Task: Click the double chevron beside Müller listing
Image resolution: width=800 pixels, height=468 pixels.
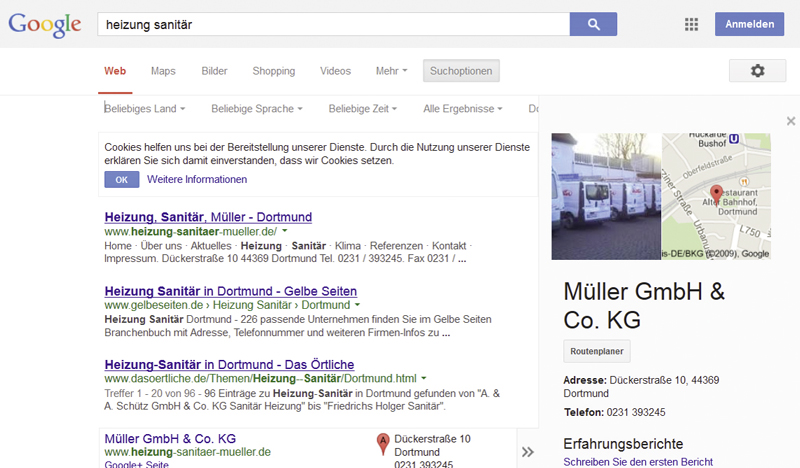Action: click(x=528, y=452)
